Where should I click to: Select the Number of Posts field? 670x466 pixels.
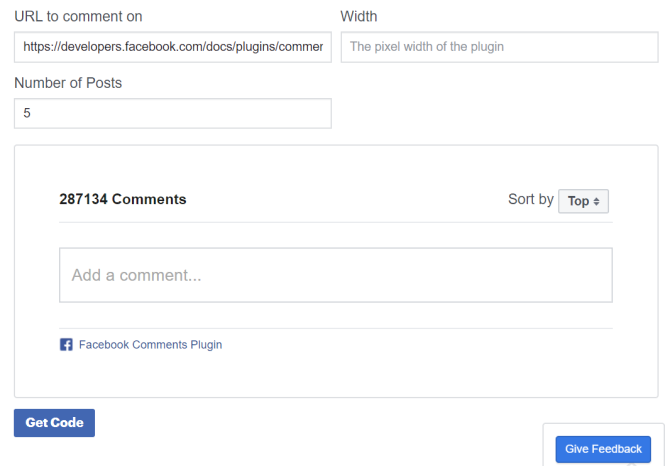172,113
